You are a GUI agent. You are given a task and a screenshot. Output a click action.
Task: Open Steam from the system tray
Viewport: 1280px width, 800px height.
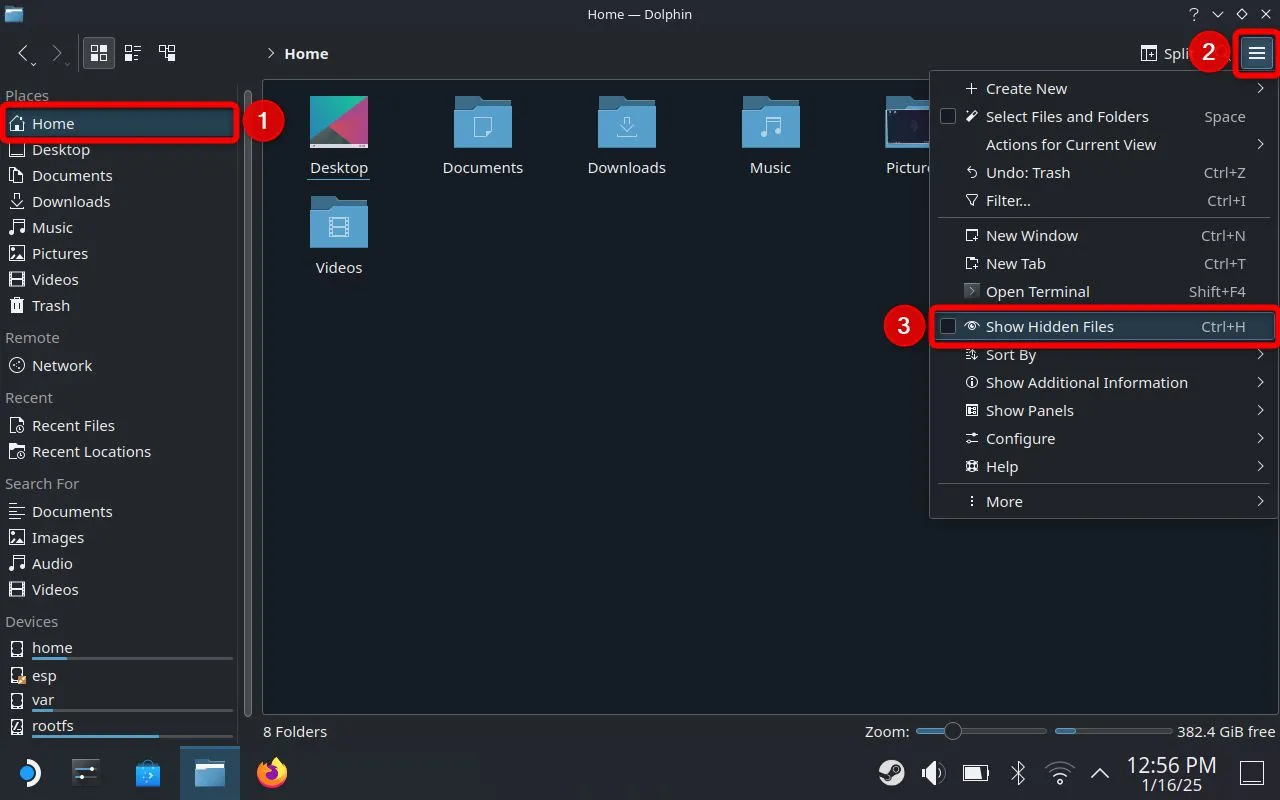click(x=891, y=773)
